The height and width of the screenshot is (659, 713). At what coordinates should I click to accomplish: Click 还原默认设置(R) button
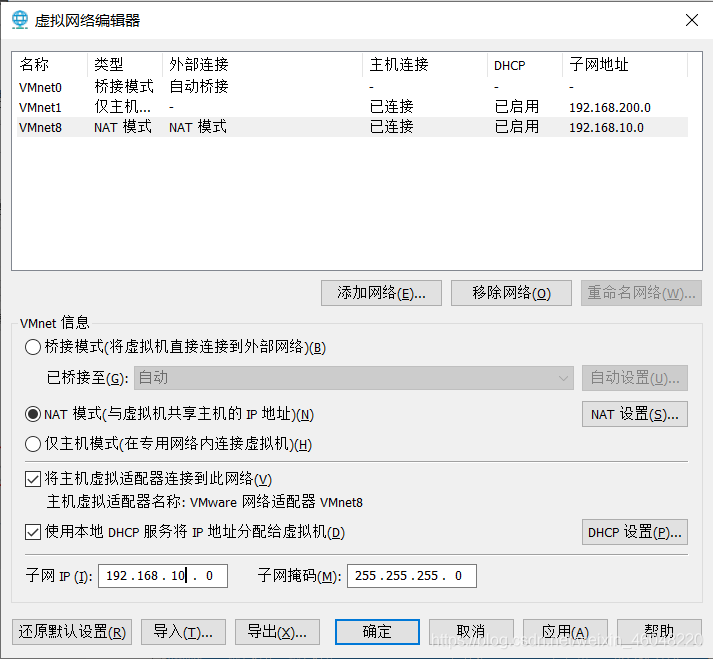pos(72,632)
